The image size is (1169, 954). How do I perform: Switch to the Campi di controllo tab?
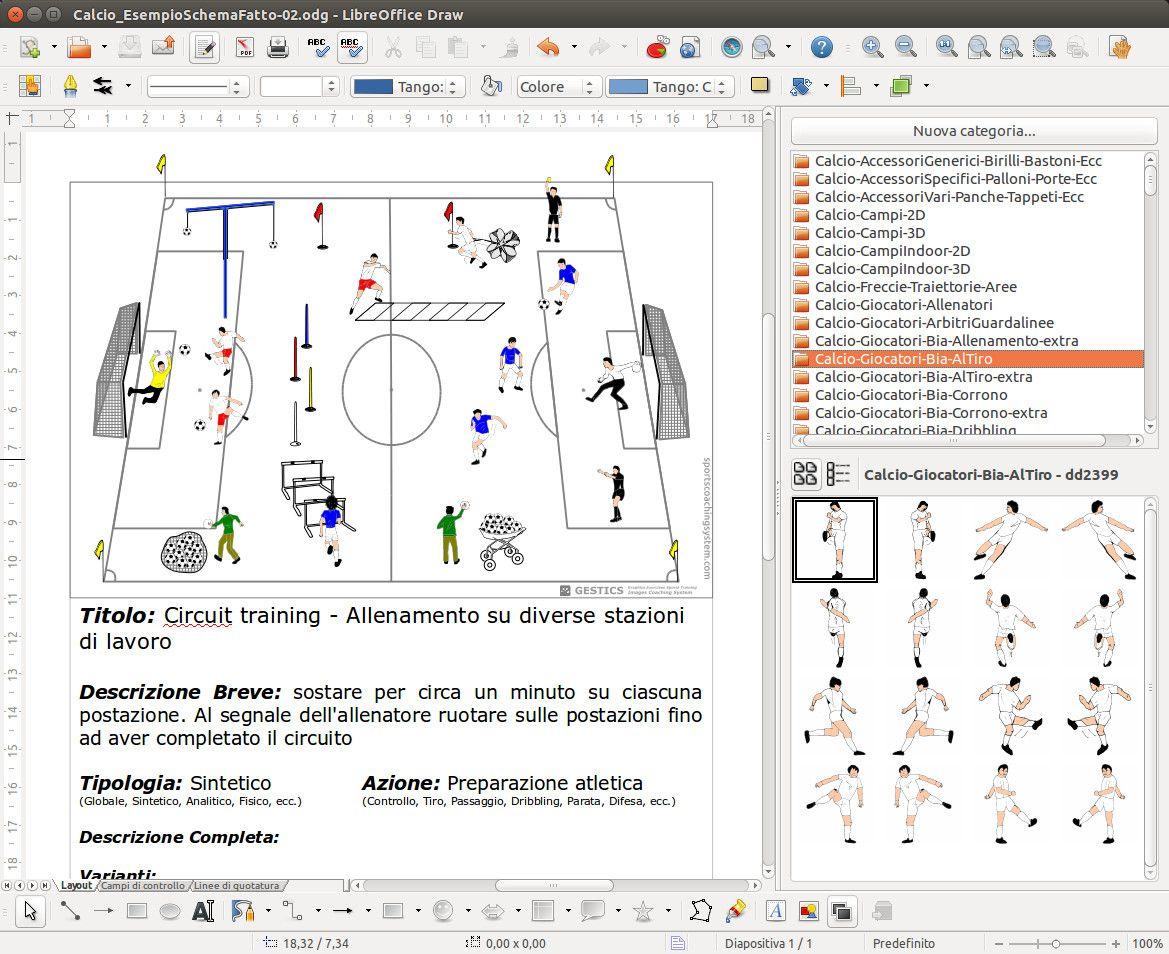tap(142, 886)
